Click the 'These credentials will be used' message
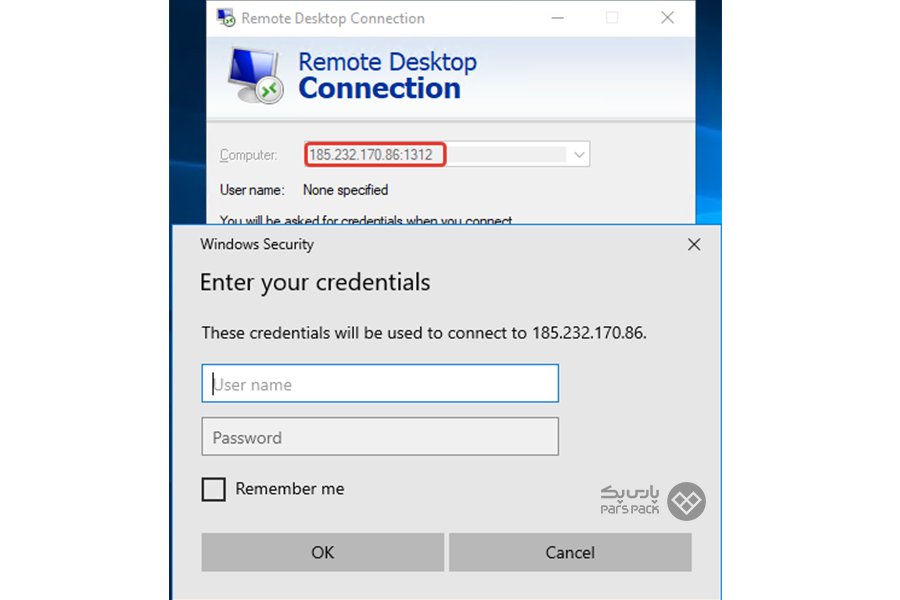The width and height of the screenshot is (900, 600). (424, 333)
